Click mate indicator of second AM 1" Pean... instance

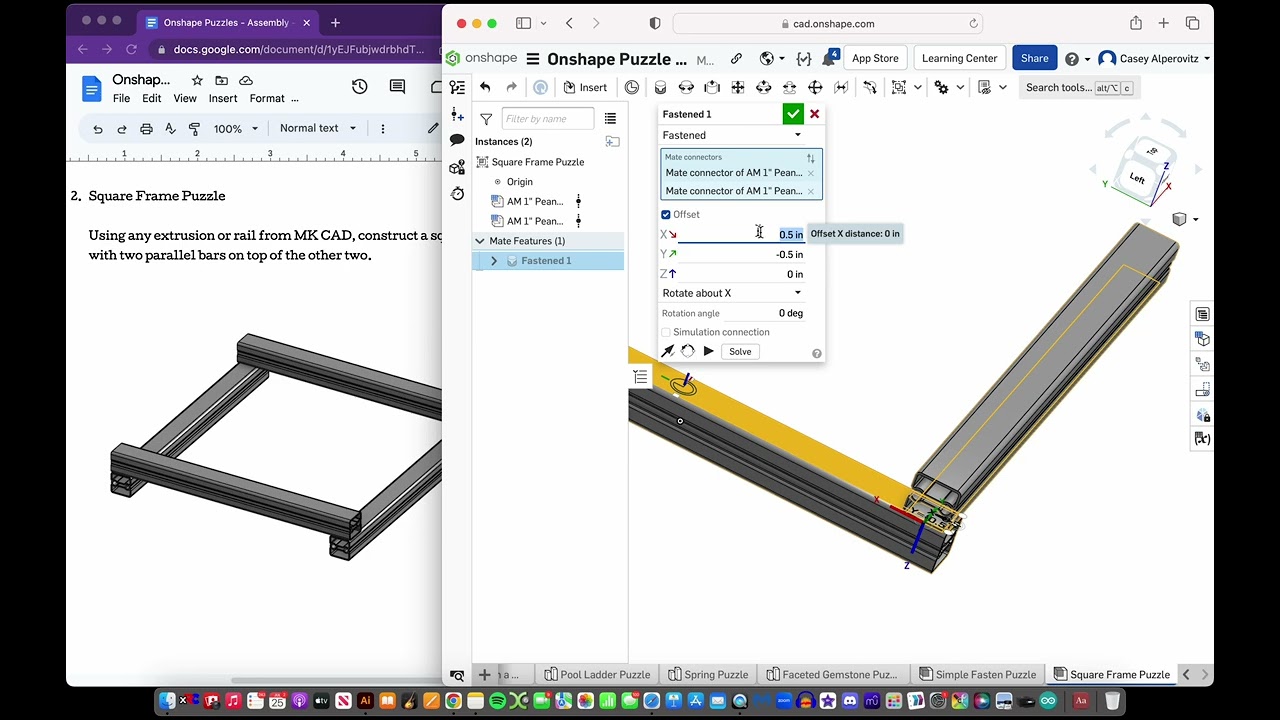[x=578, y=221]
